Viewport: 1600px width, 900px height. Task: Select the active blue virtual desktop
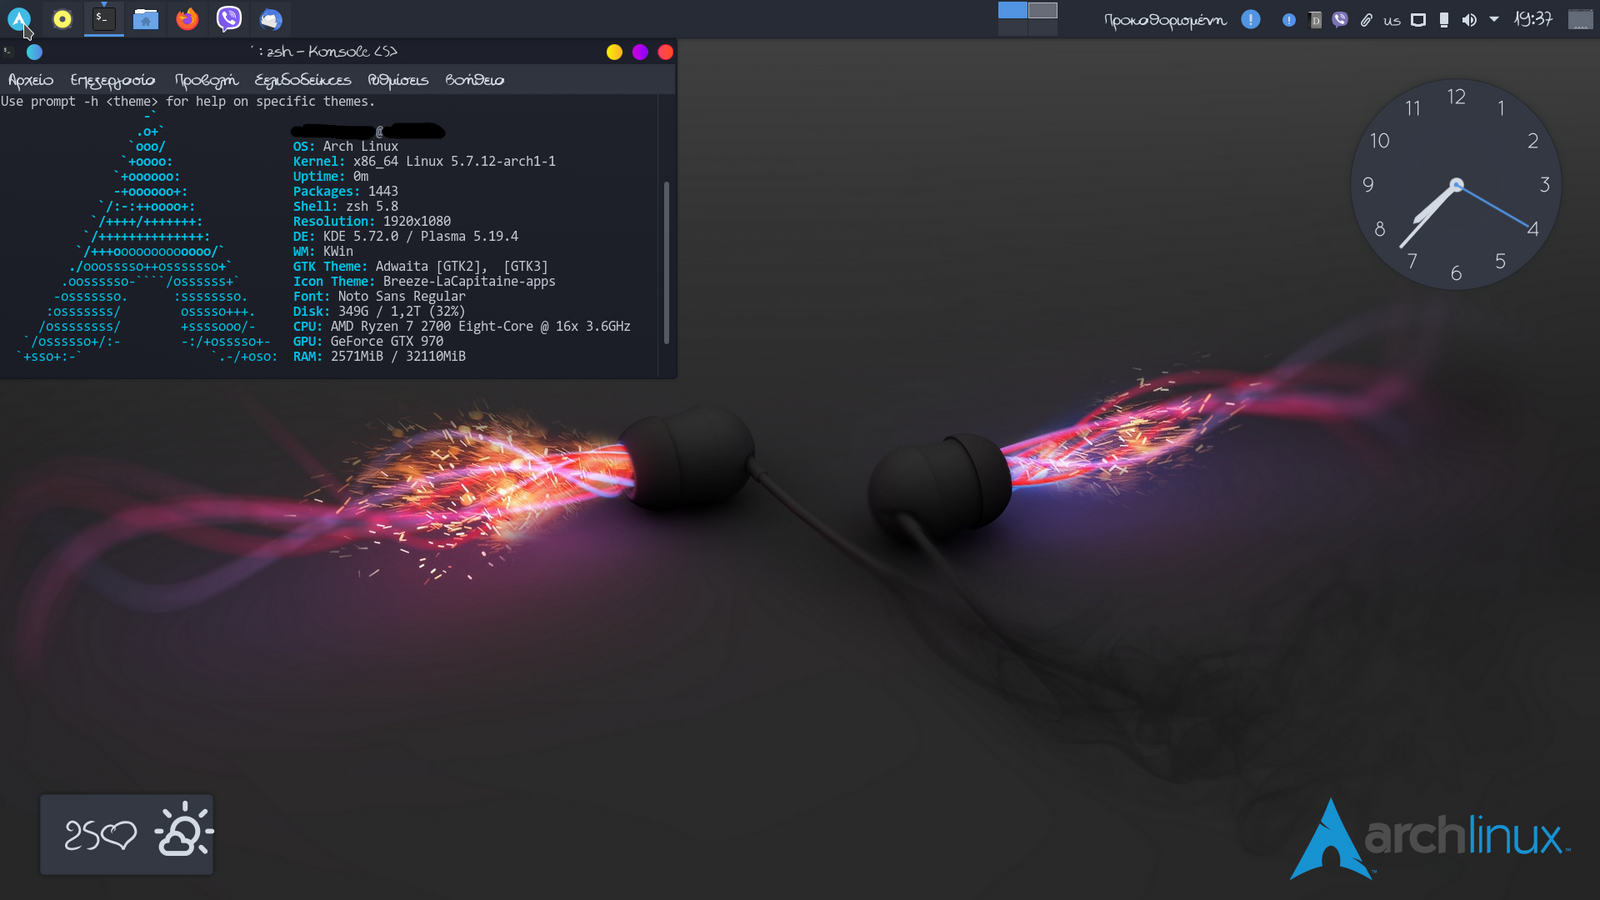coord(1013,10)
